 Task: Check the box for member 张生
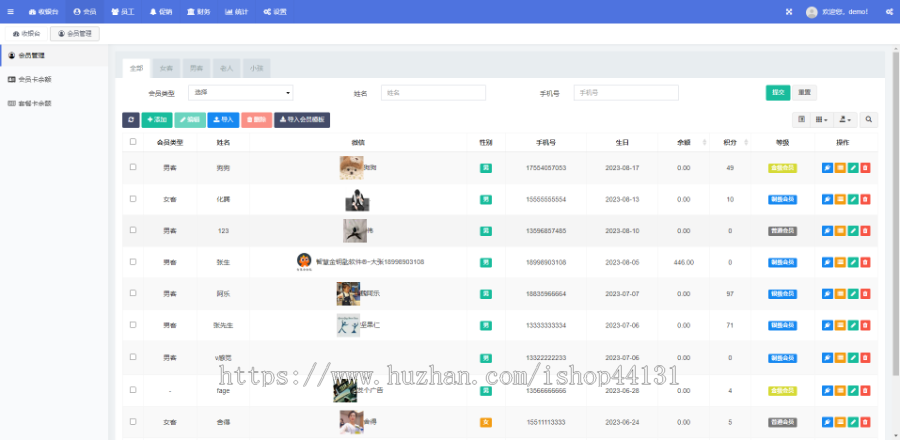[x=133, y=262]
